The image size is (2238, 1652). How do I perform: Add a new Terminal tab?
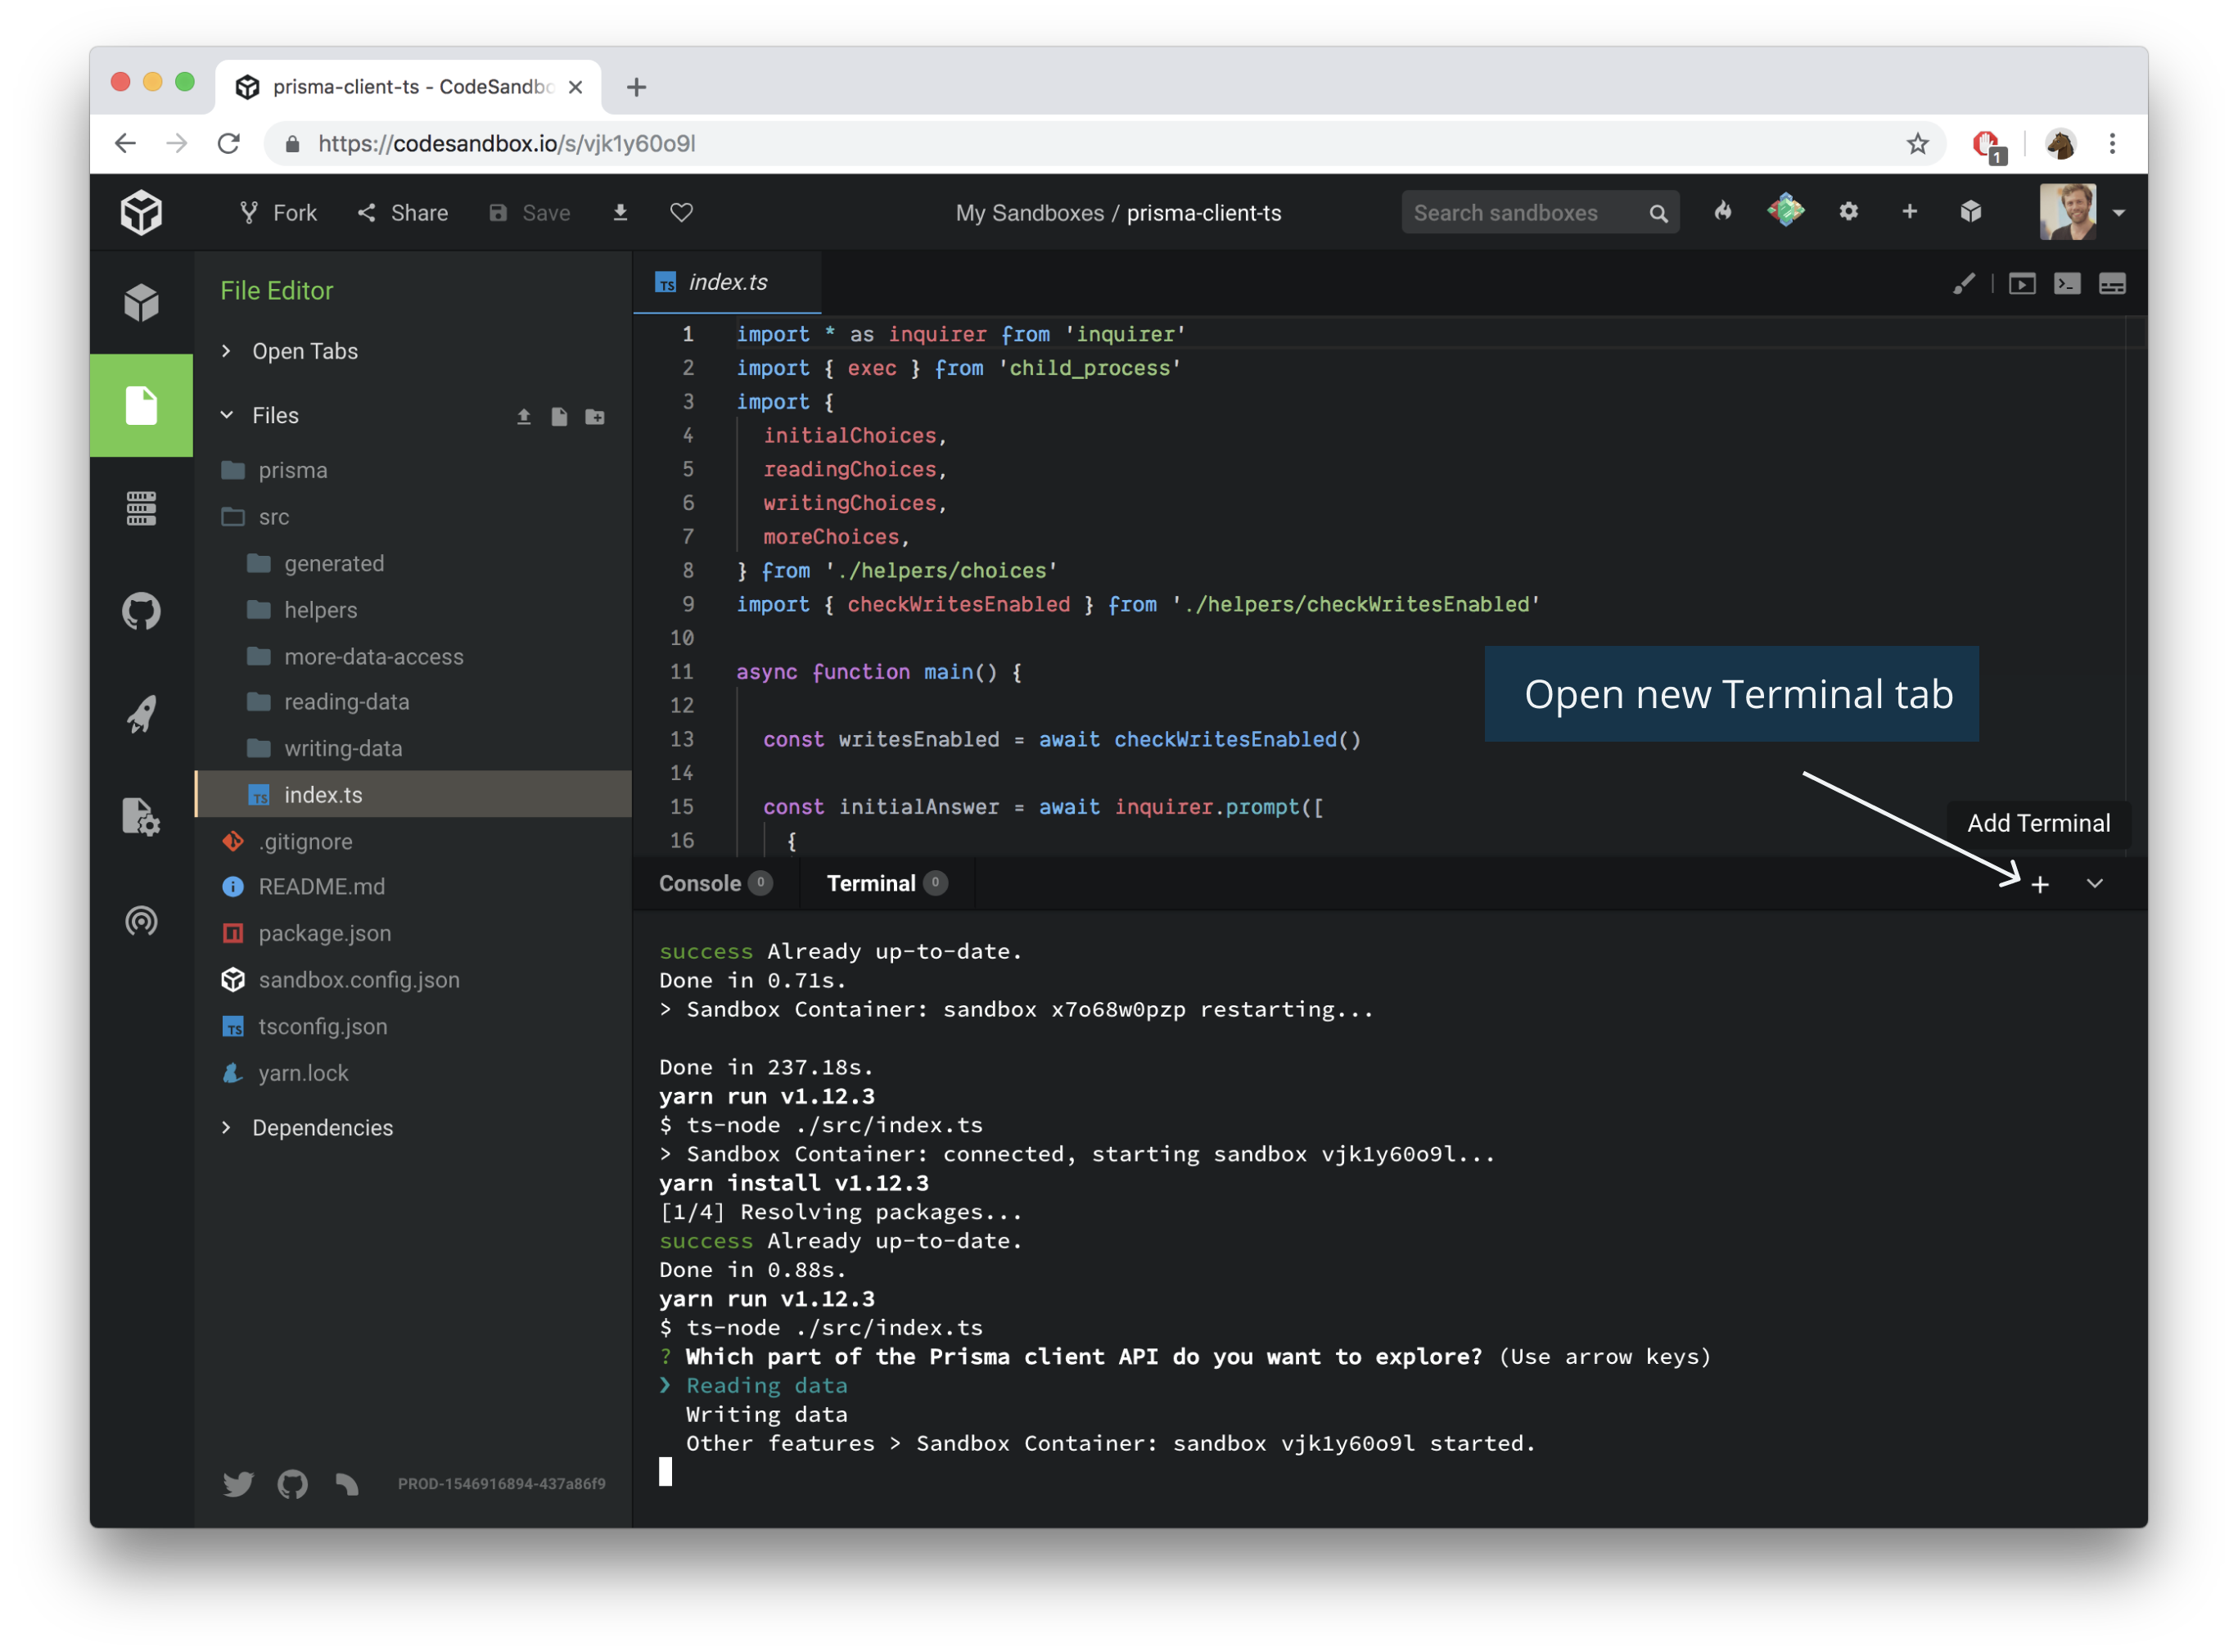tap(2040, 885)
